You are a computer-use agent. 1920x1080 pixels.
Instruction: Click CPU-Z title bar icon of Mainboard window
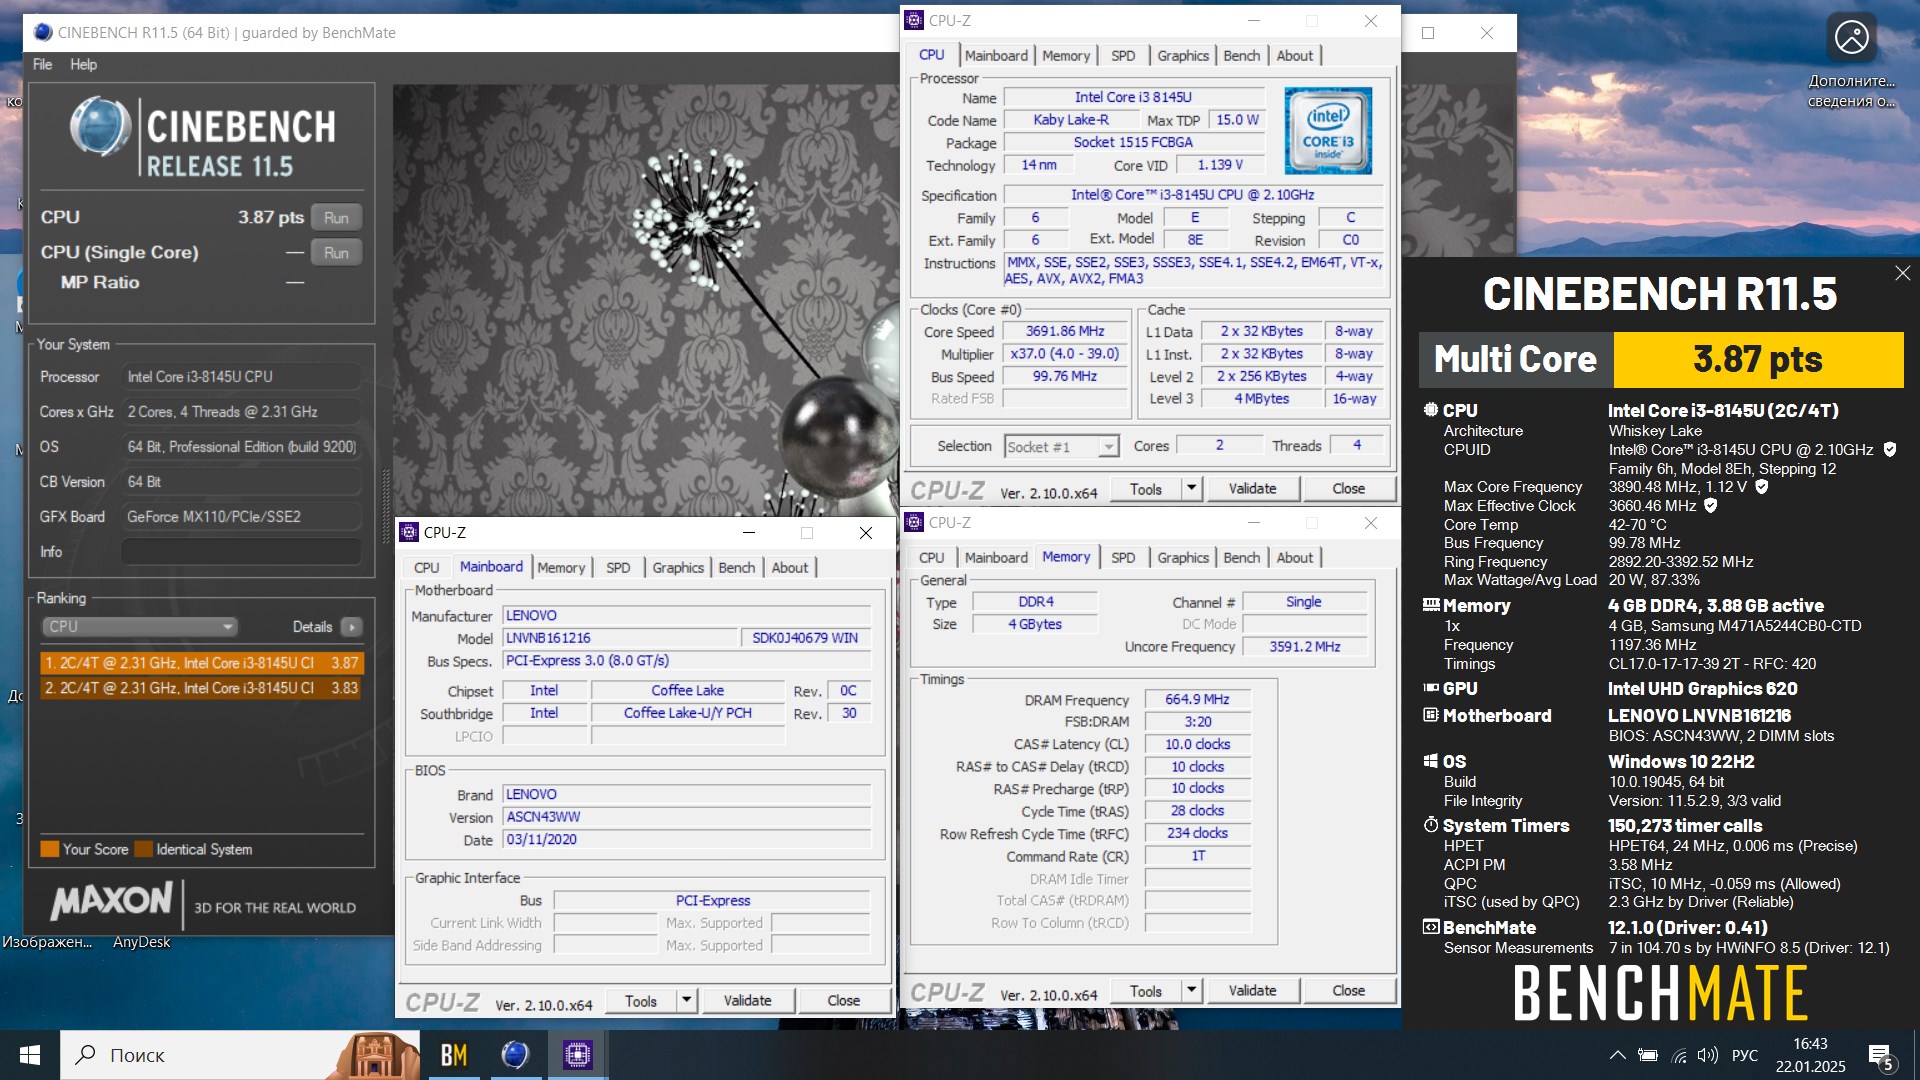(409, 533)
